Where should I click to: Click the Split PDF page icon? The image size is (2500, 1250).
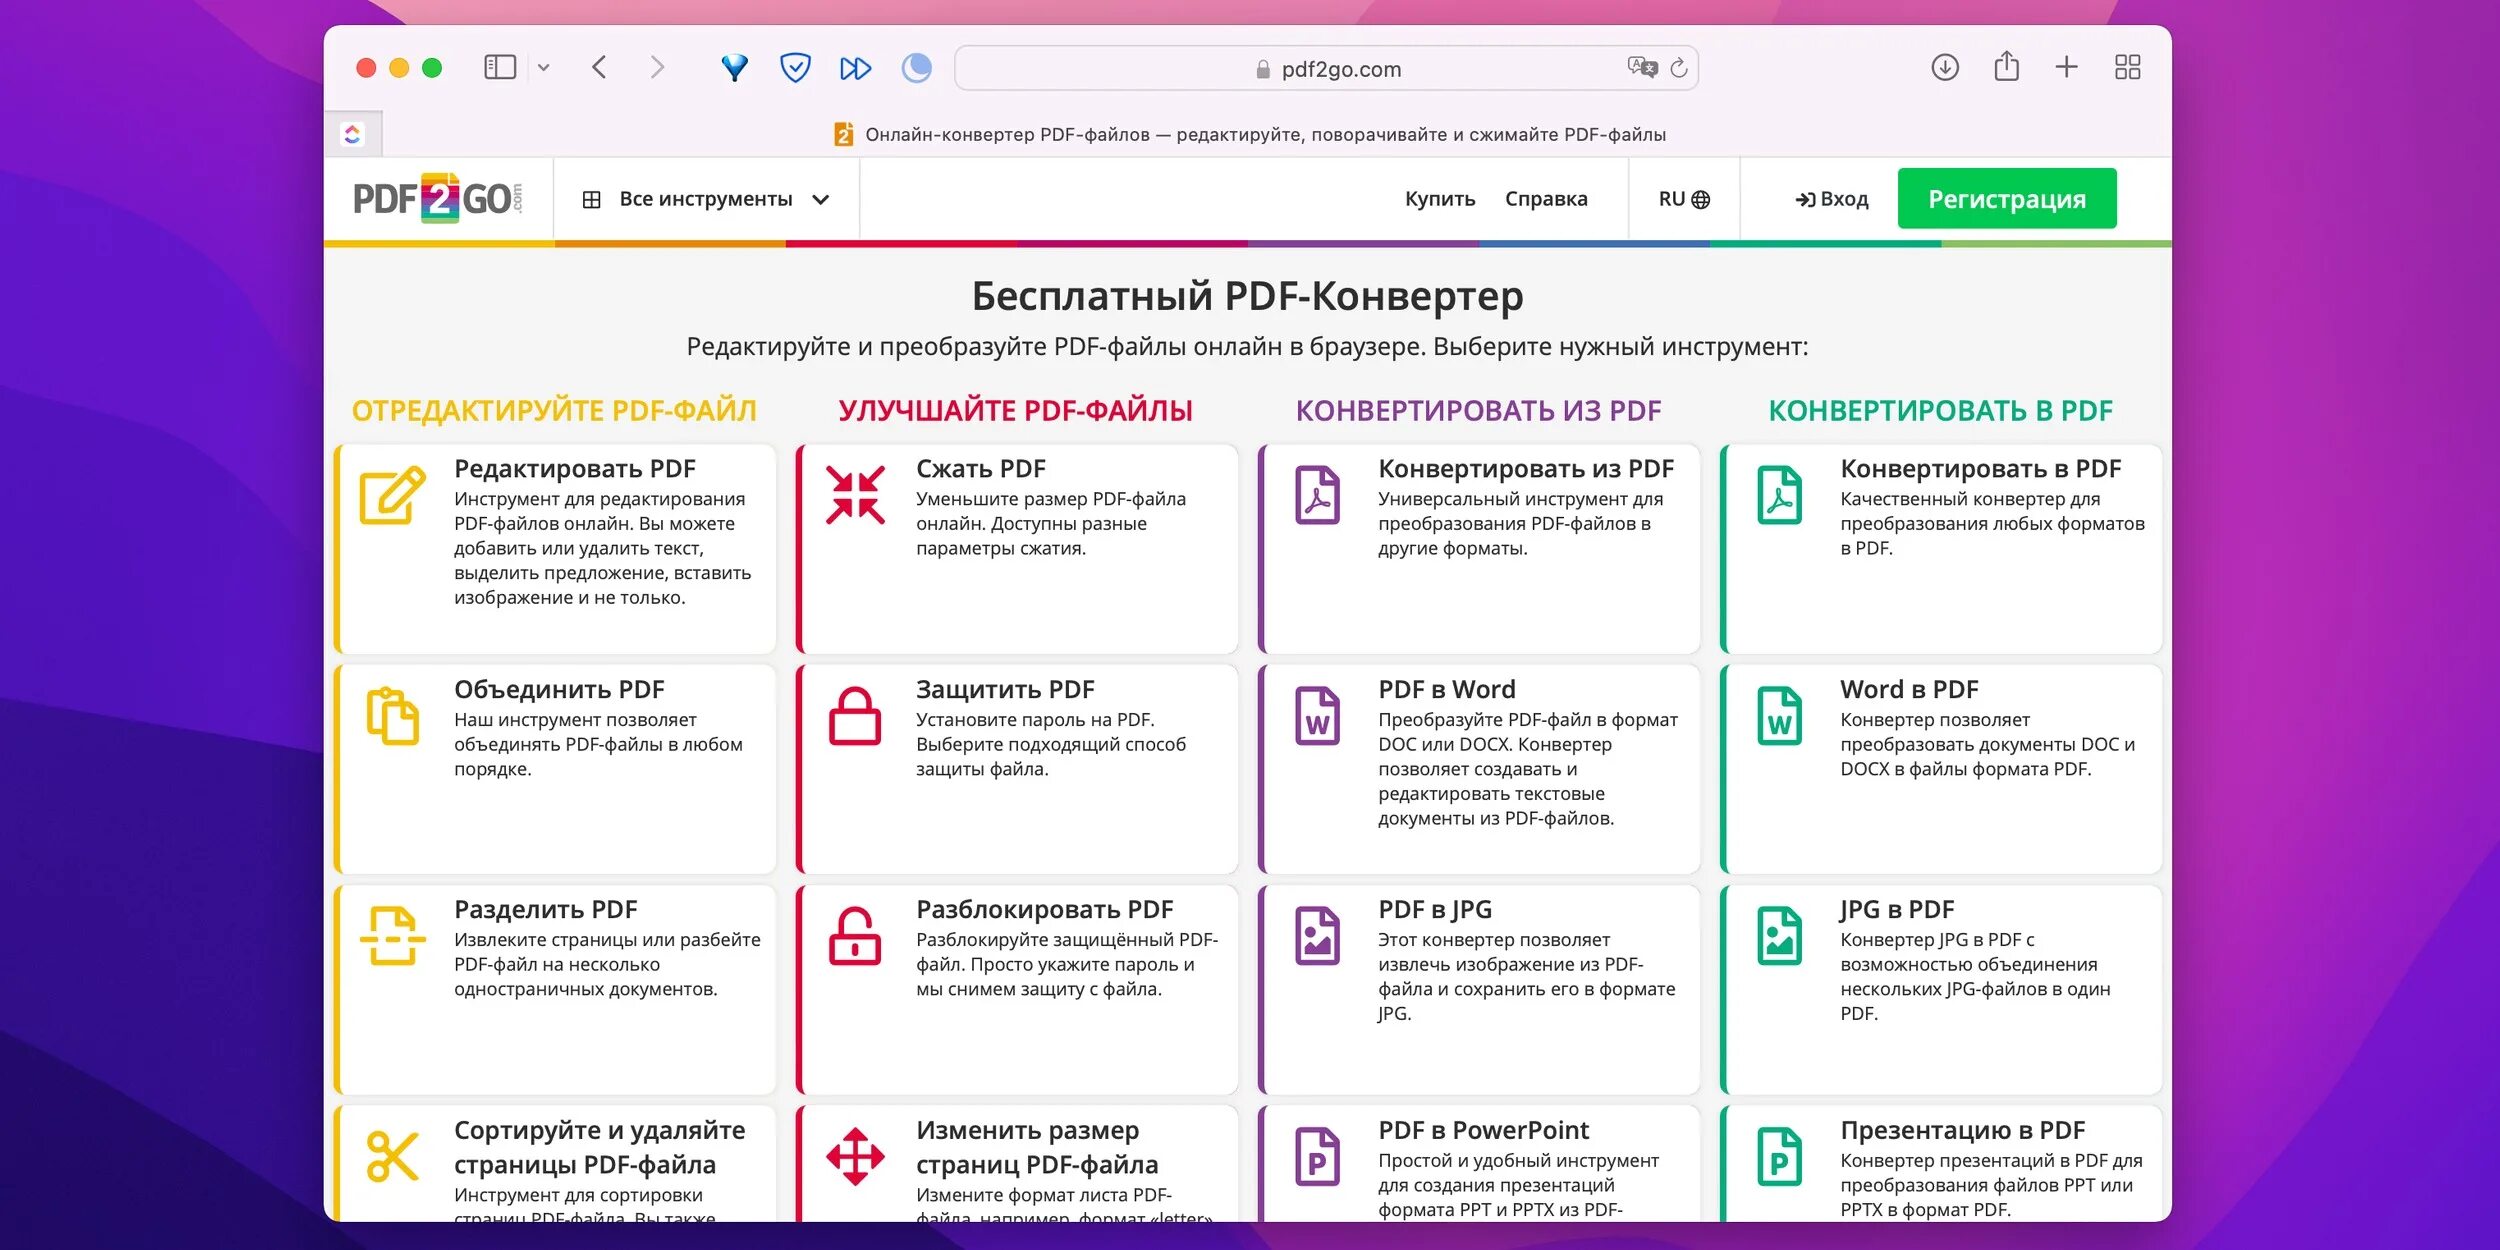point(392,936)
